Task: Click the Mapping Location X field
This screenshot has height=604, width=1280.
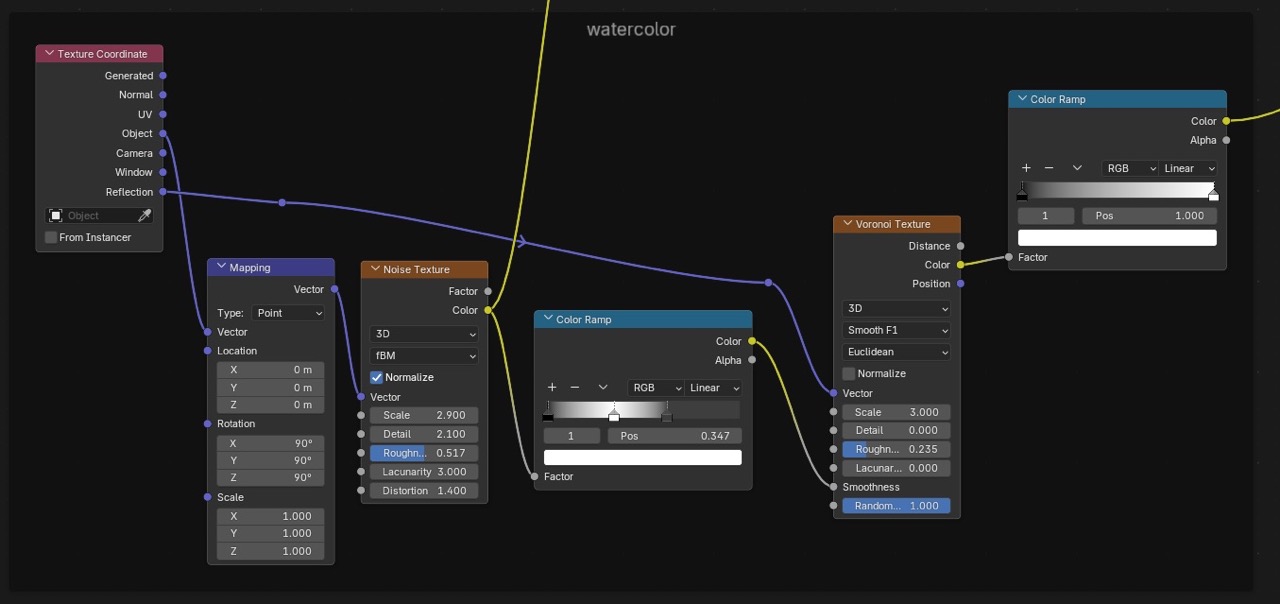Action: pyautogui.click(x=270, y=370)
